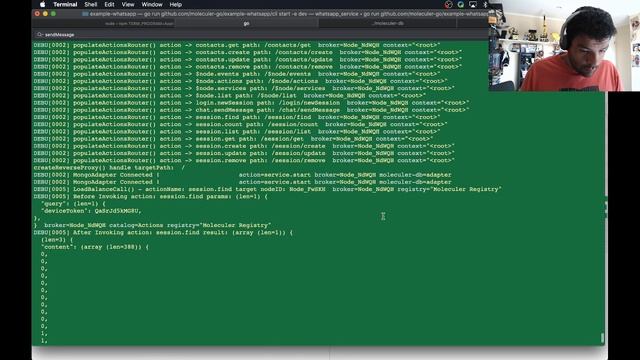
Task: Click the Bluetooth menu bar icon
Action: click(x=485, y=4)
